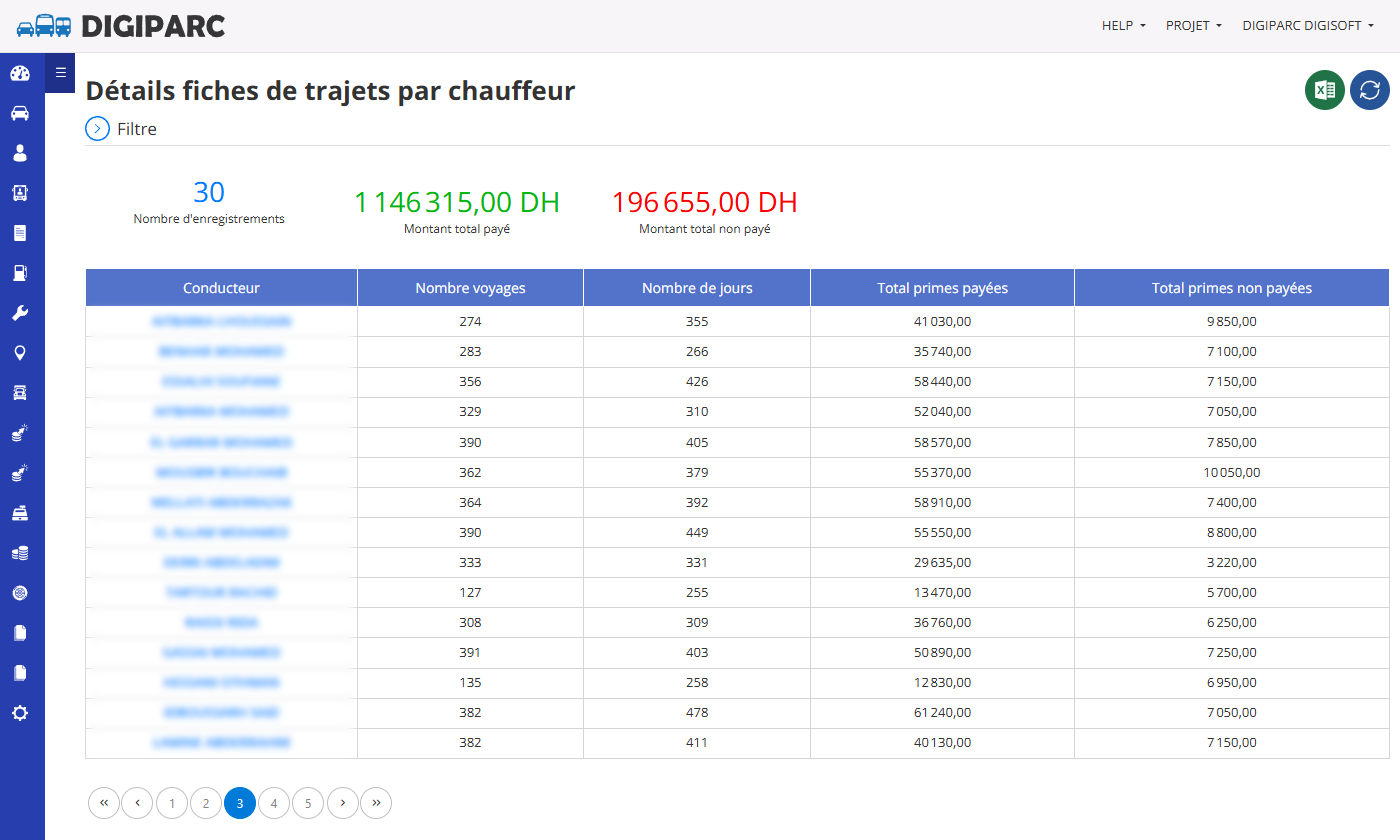The image size is (1400, 840).
Task: Sort by the Nombre voyages column header
Action: point(470,288)
